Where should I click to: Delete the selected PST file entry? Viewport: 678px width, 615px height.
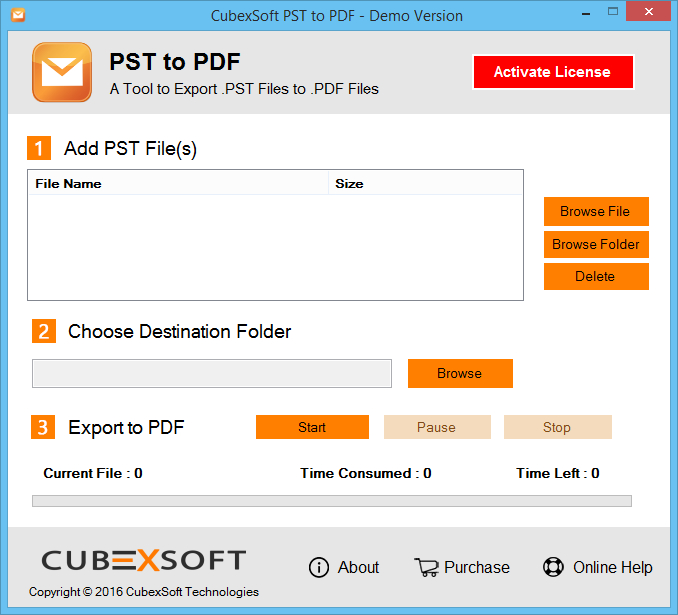click(596, 277)
